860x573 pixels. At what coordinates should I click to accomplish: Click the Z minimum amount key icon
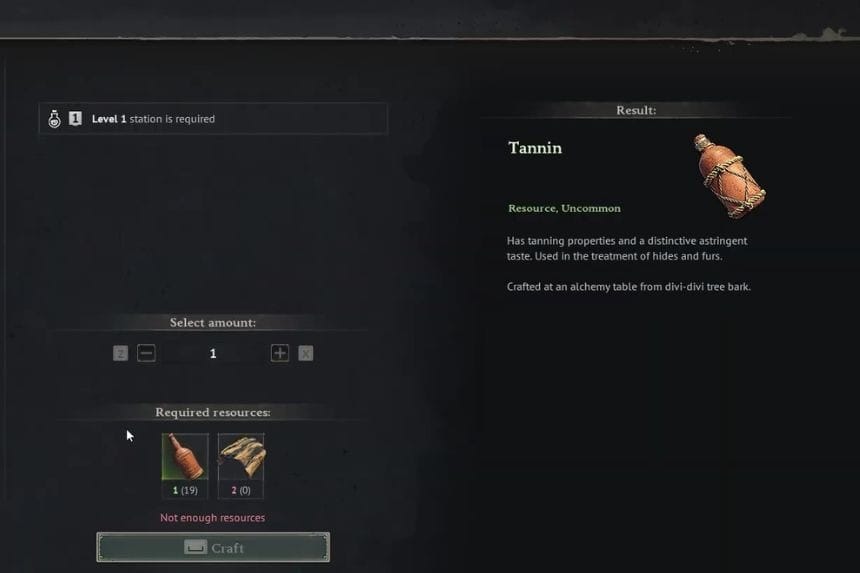tap(121, 353)
